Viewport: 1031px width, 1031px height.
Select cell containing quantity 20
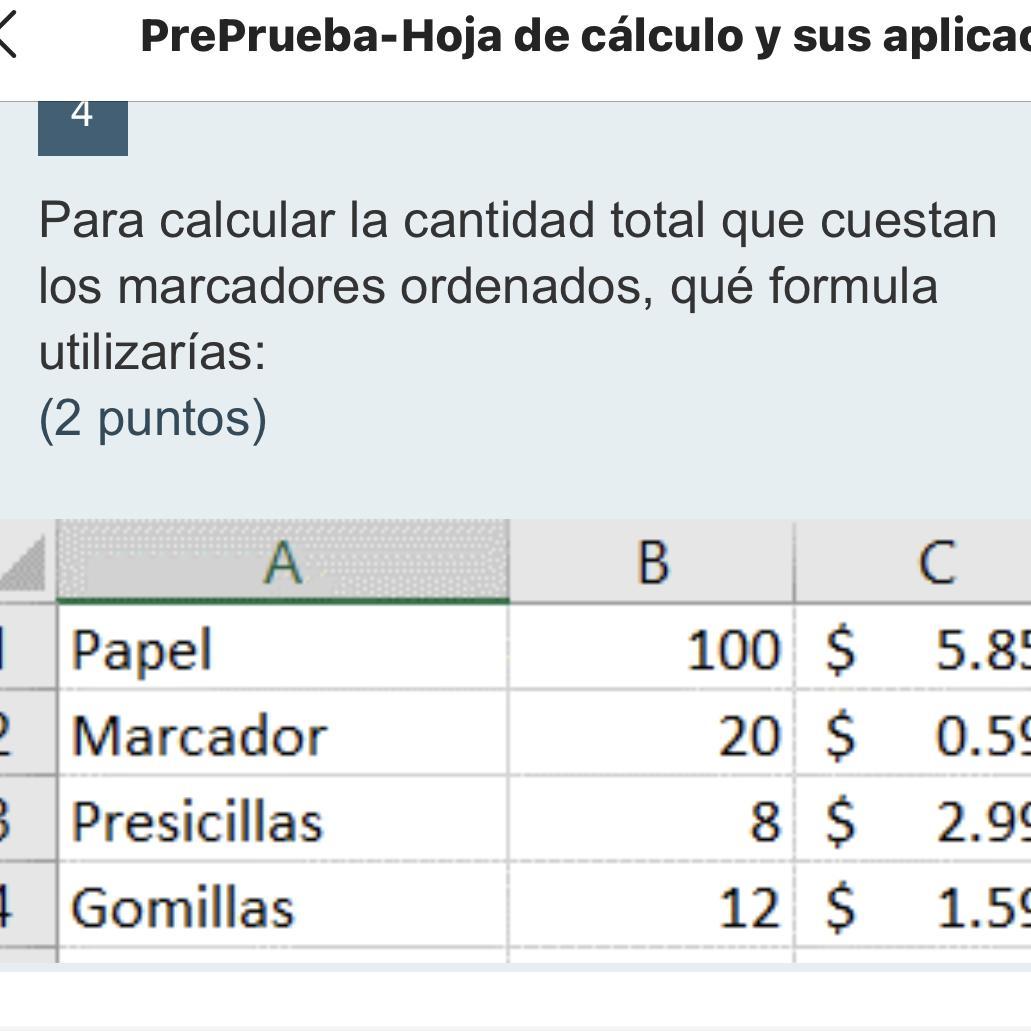pos(651,735)
